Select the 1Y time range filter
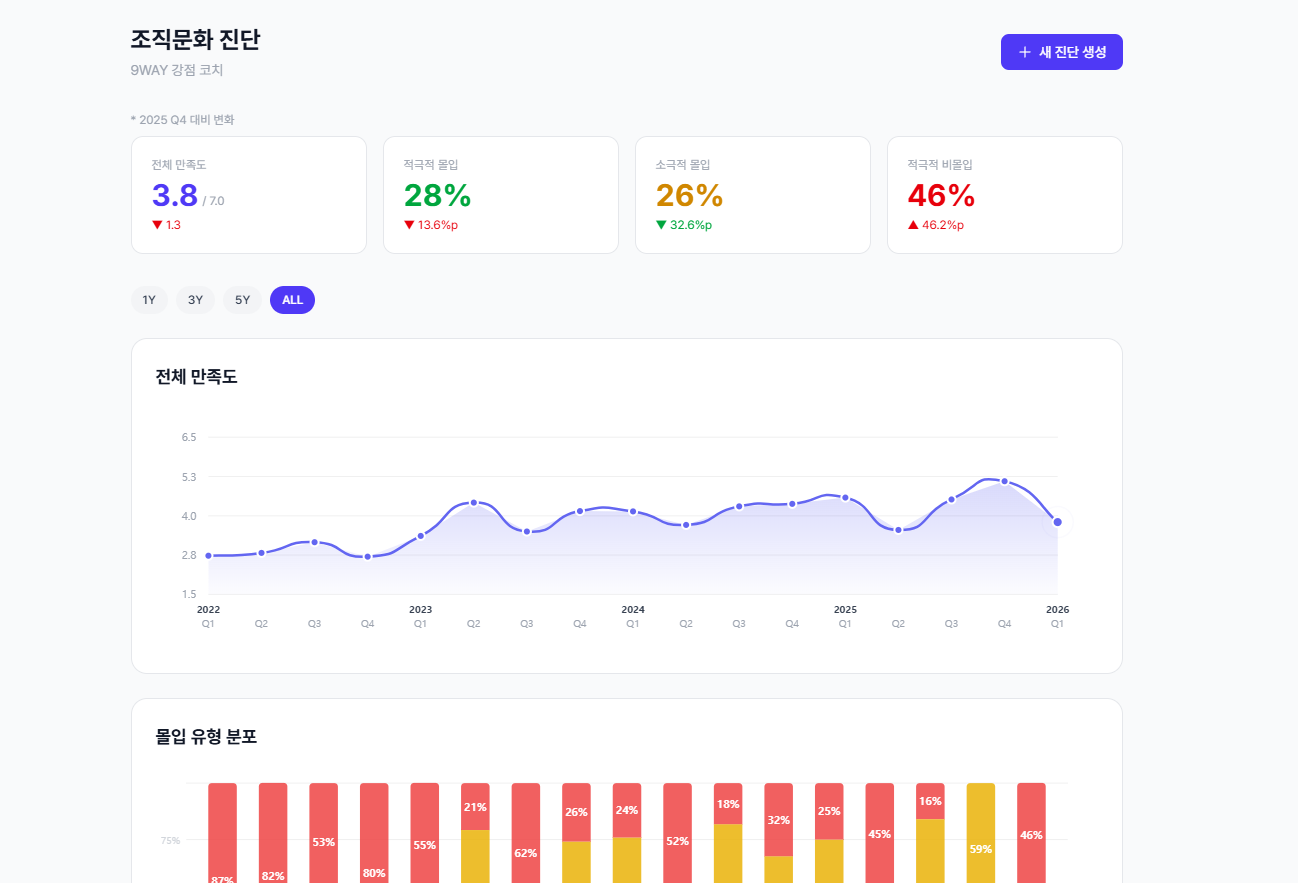1298x883 pixels. tap(149, 299)
